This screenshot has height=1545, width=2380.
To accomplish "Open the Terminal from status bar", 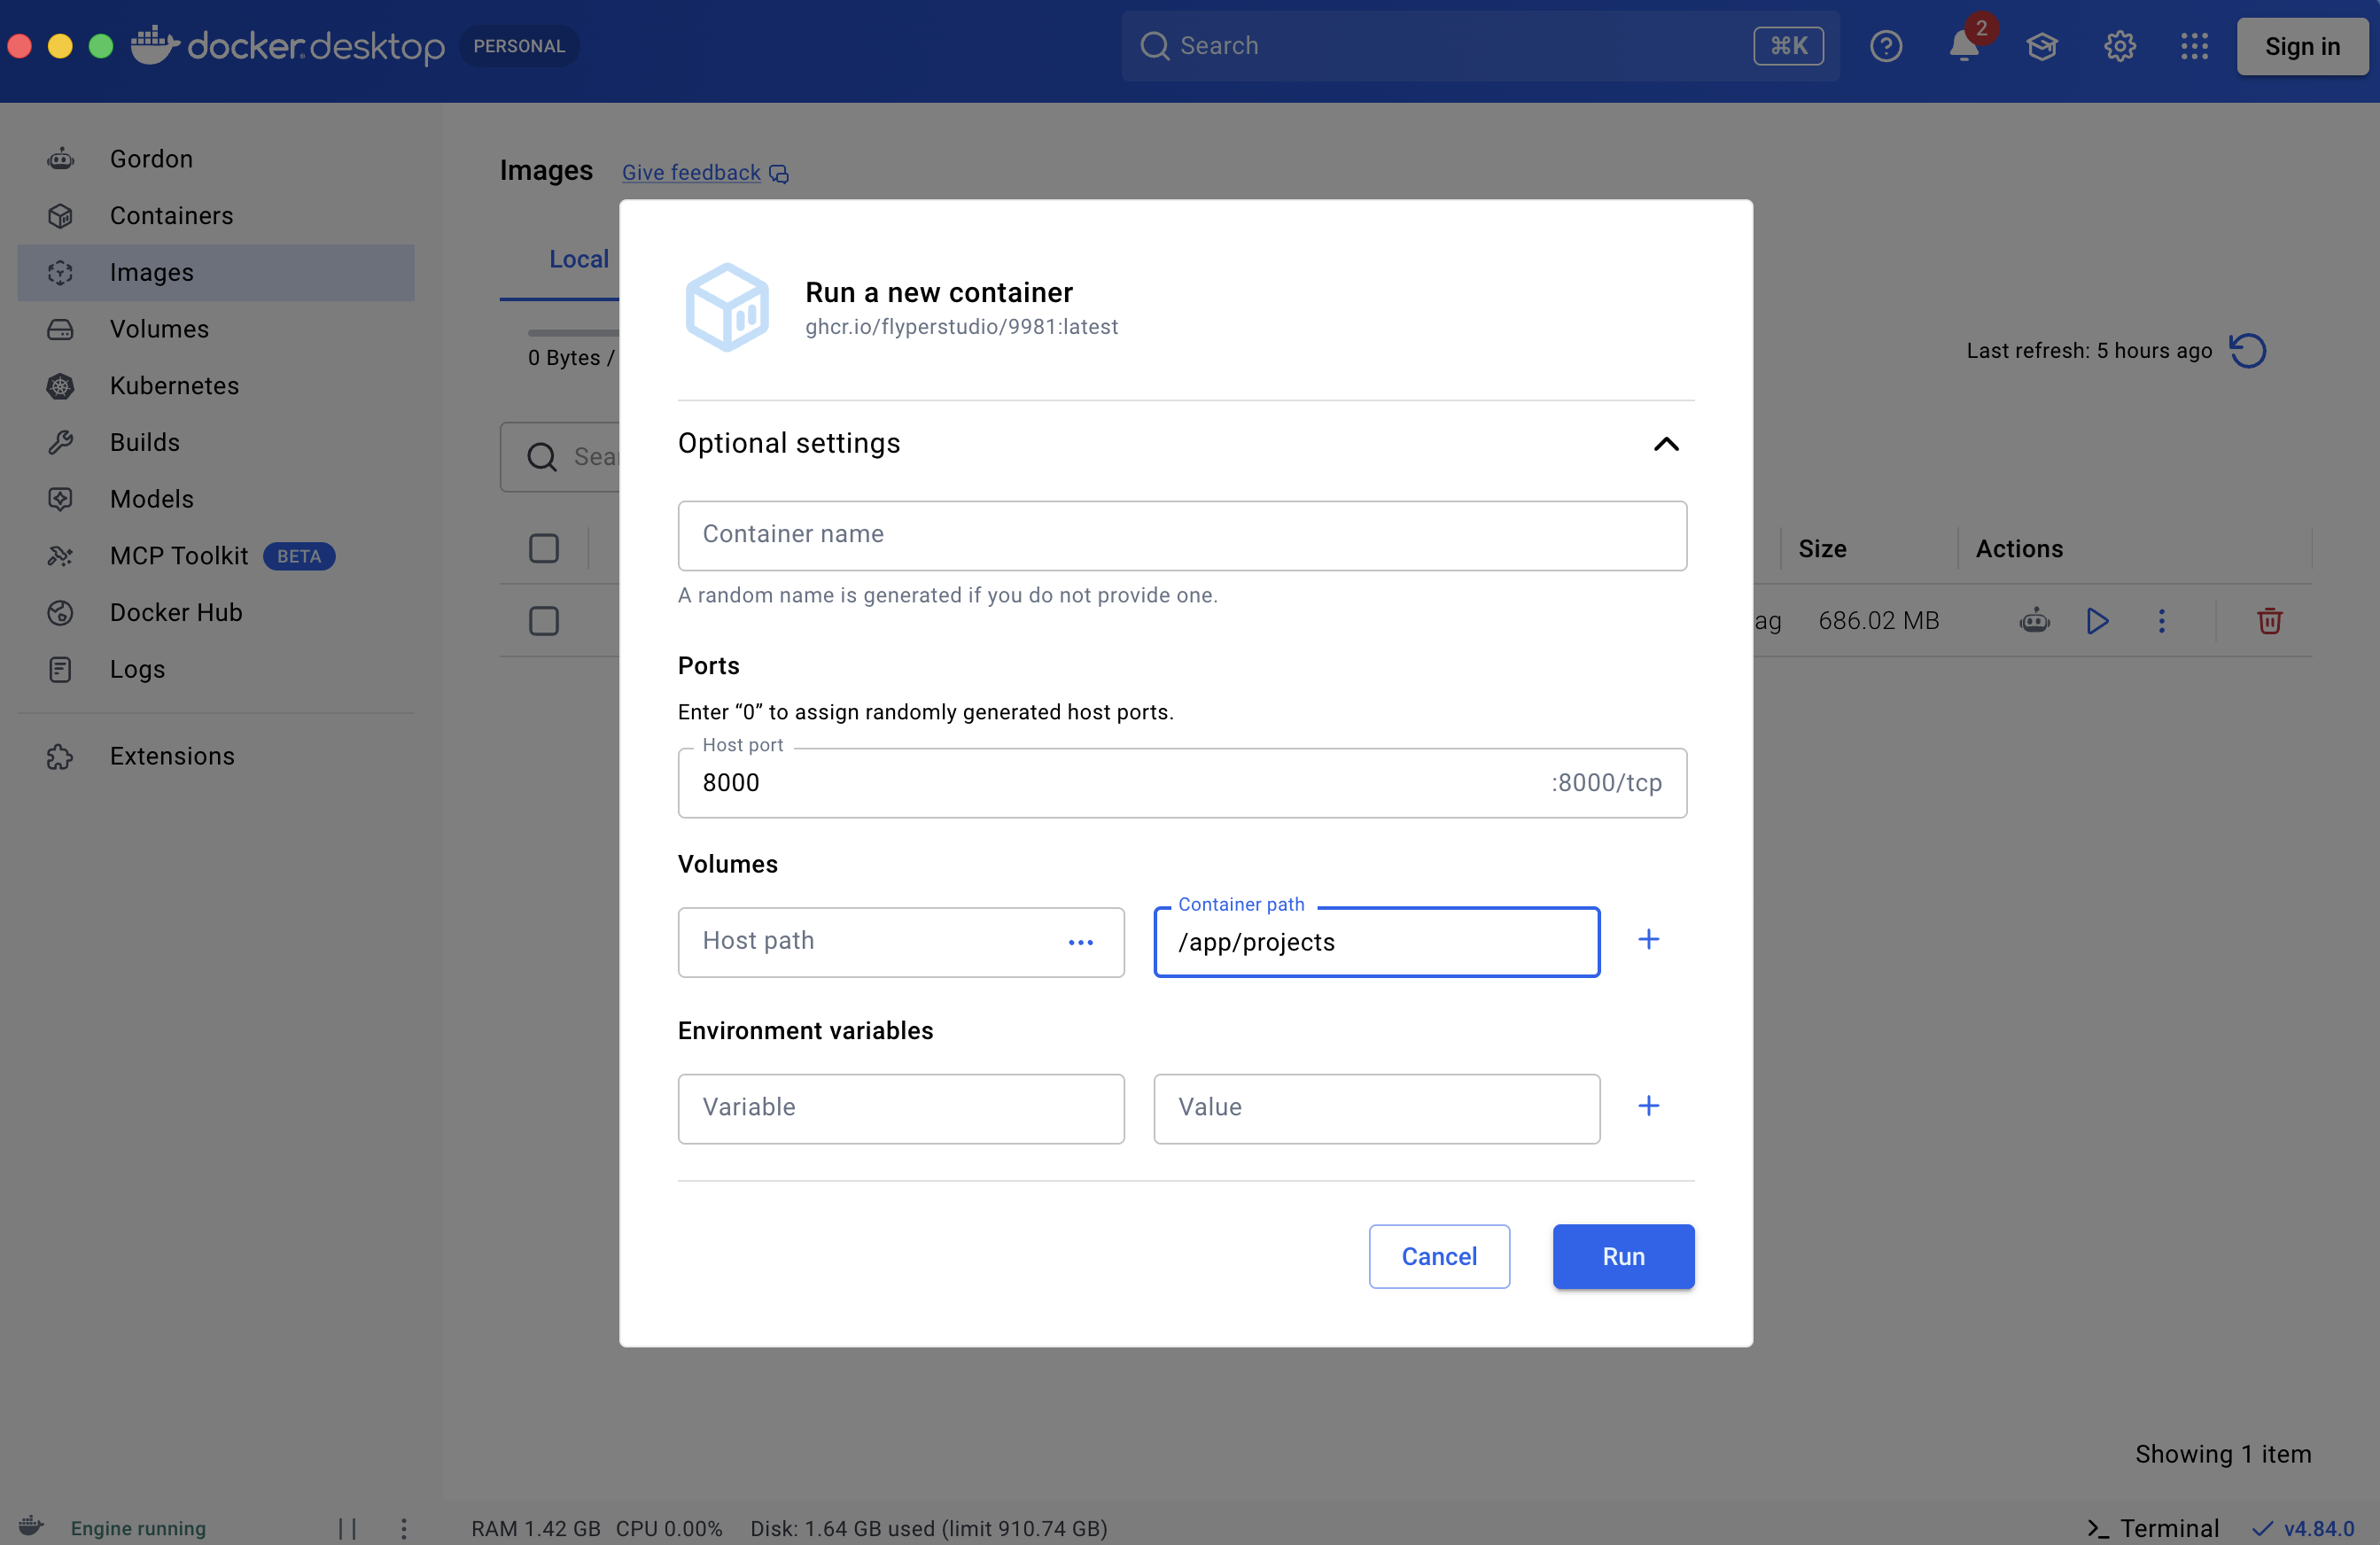I will click(x=2152, y=1528).
